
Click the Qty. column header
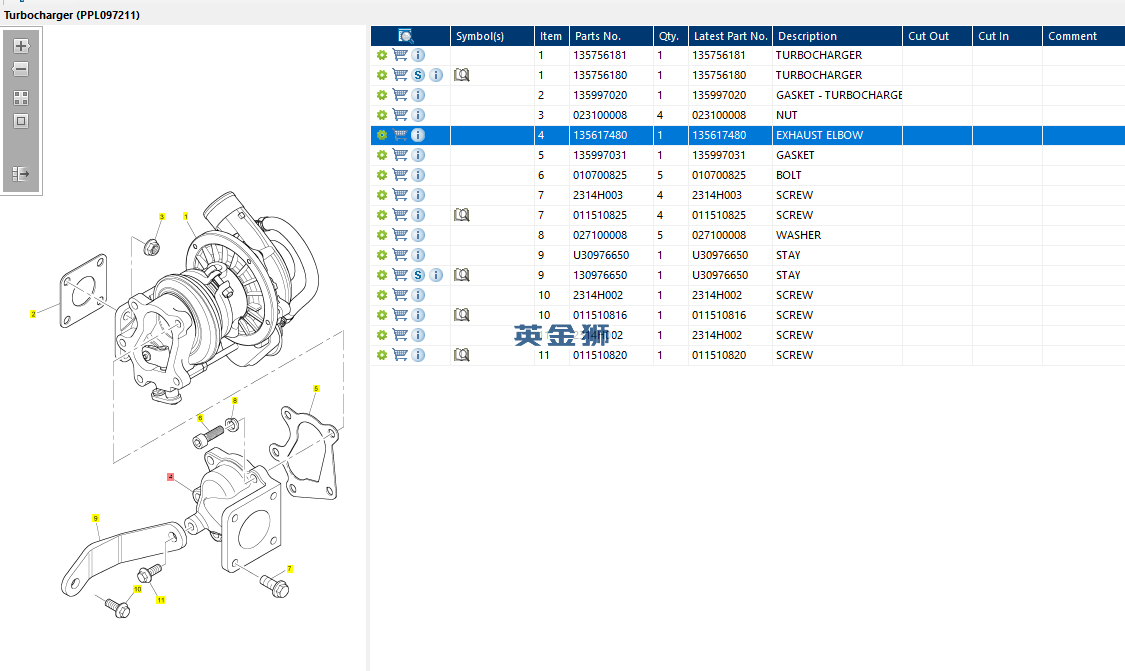[670, 36]
